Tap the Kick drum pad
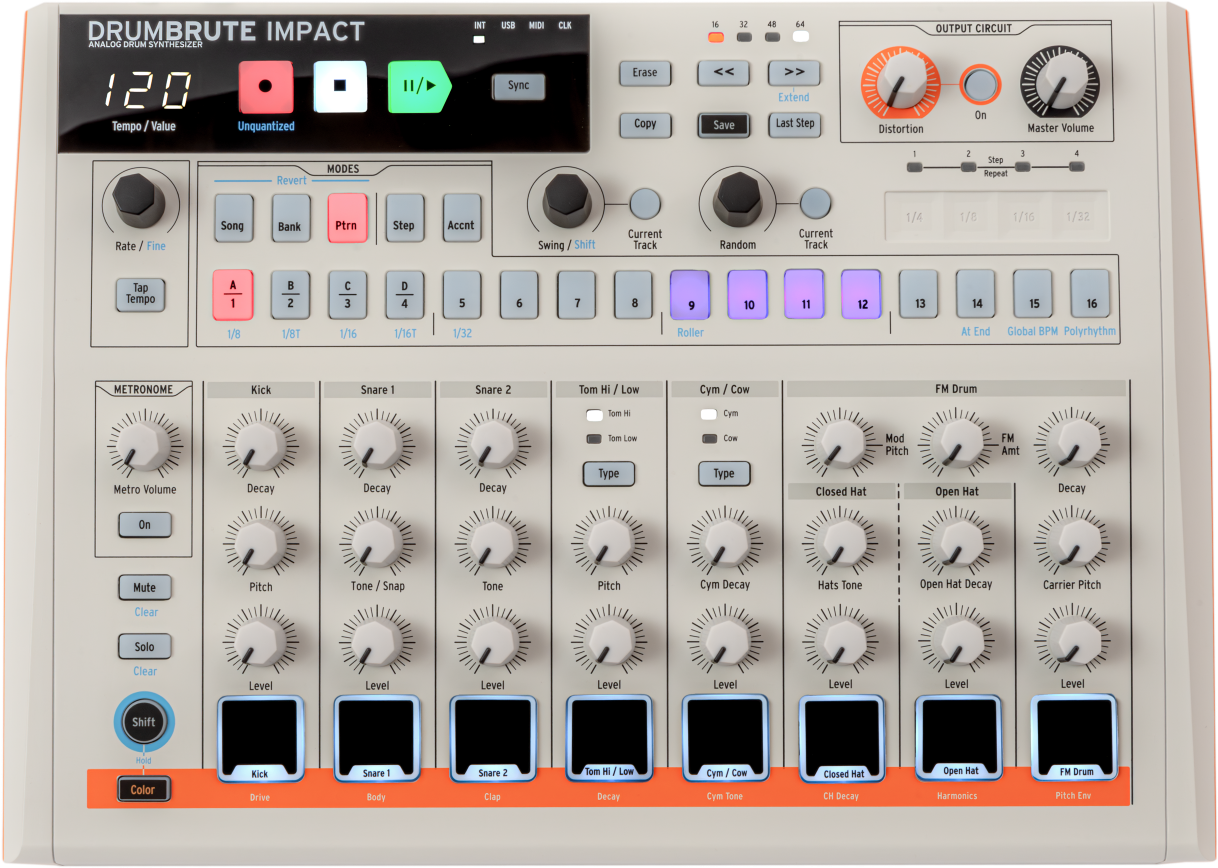 pyautogui.click(x=260, y=736)
